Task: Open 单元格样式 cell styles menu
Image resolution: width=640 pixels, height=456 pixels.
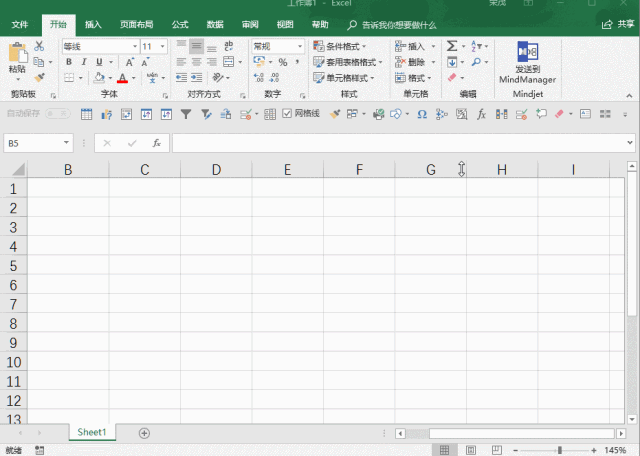Action: [x=344, y=78]
